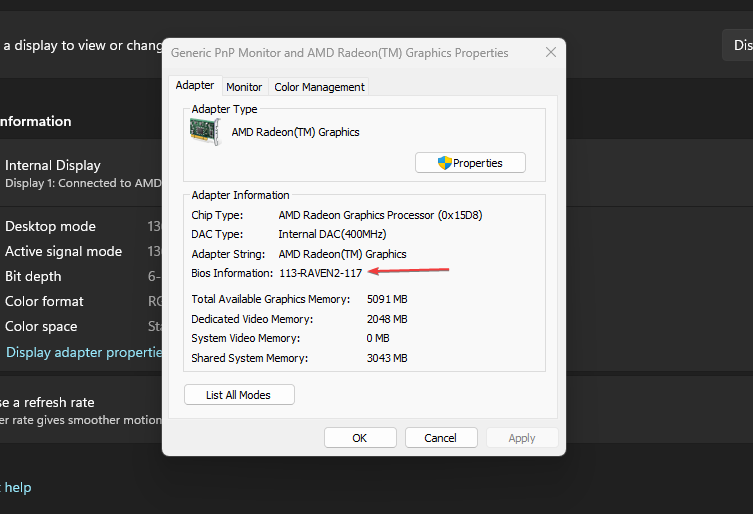Select Internal Display entry in Settings
This screenshot has height=514, width=753.
tap(81, 173)
